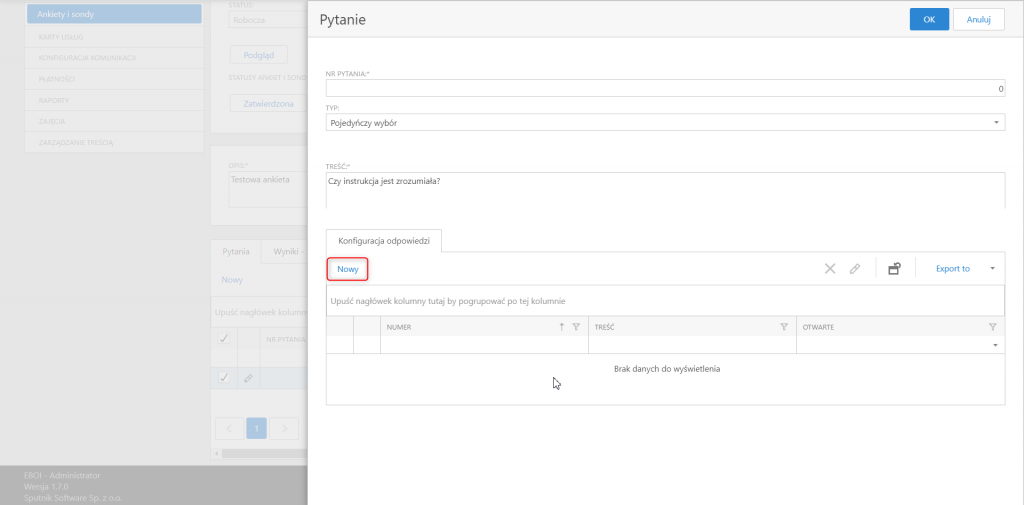Click the TREŚĆ text area

[665, 190]
